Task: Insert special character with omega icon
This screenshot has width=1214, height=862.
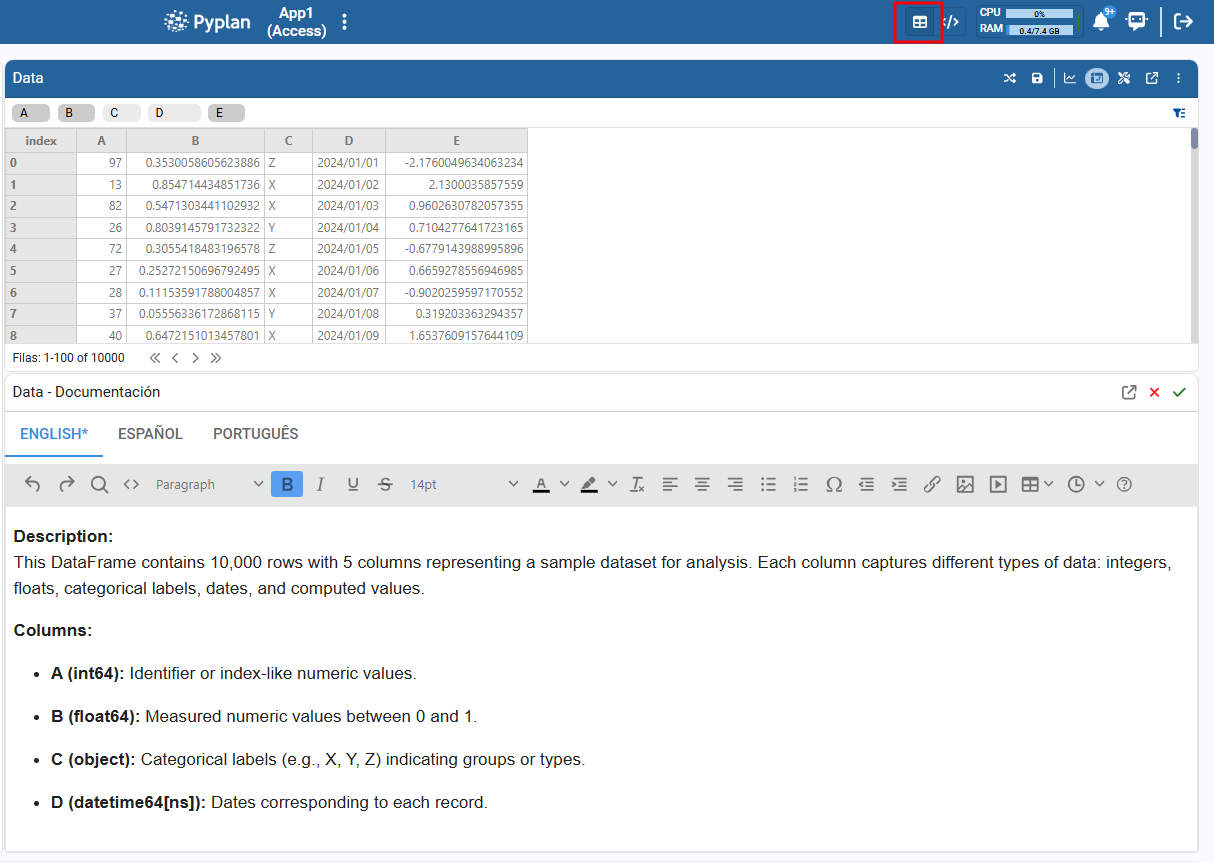Action: (x=834, y=484)
